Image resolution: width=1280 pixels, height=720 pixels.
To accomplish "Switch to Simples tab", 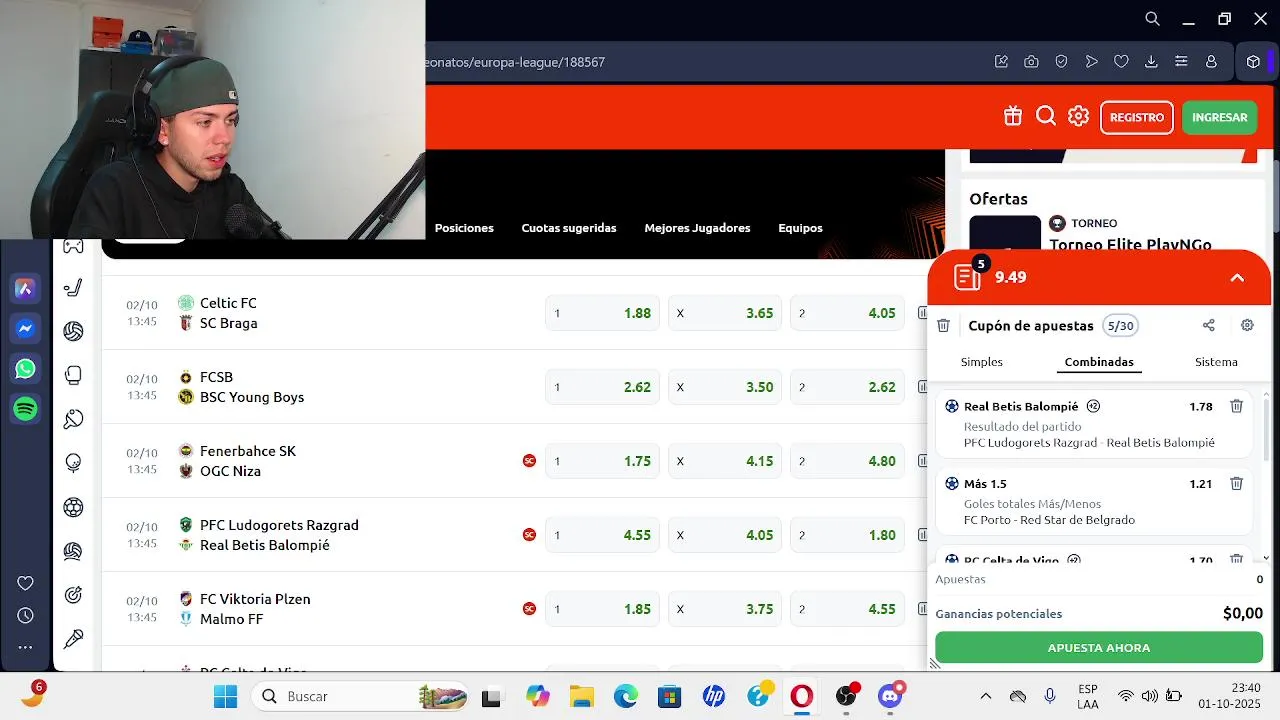I will click(x=982, y=362).
